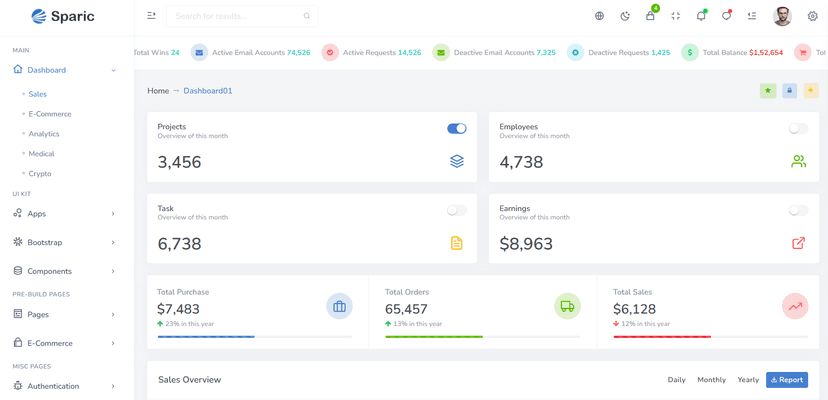Click the search magnifier icon

[307, 16]
